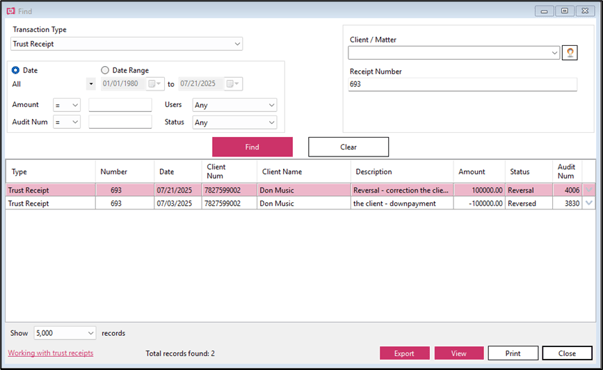
Task: Sort by the Type column header
Action: (51, 172)
